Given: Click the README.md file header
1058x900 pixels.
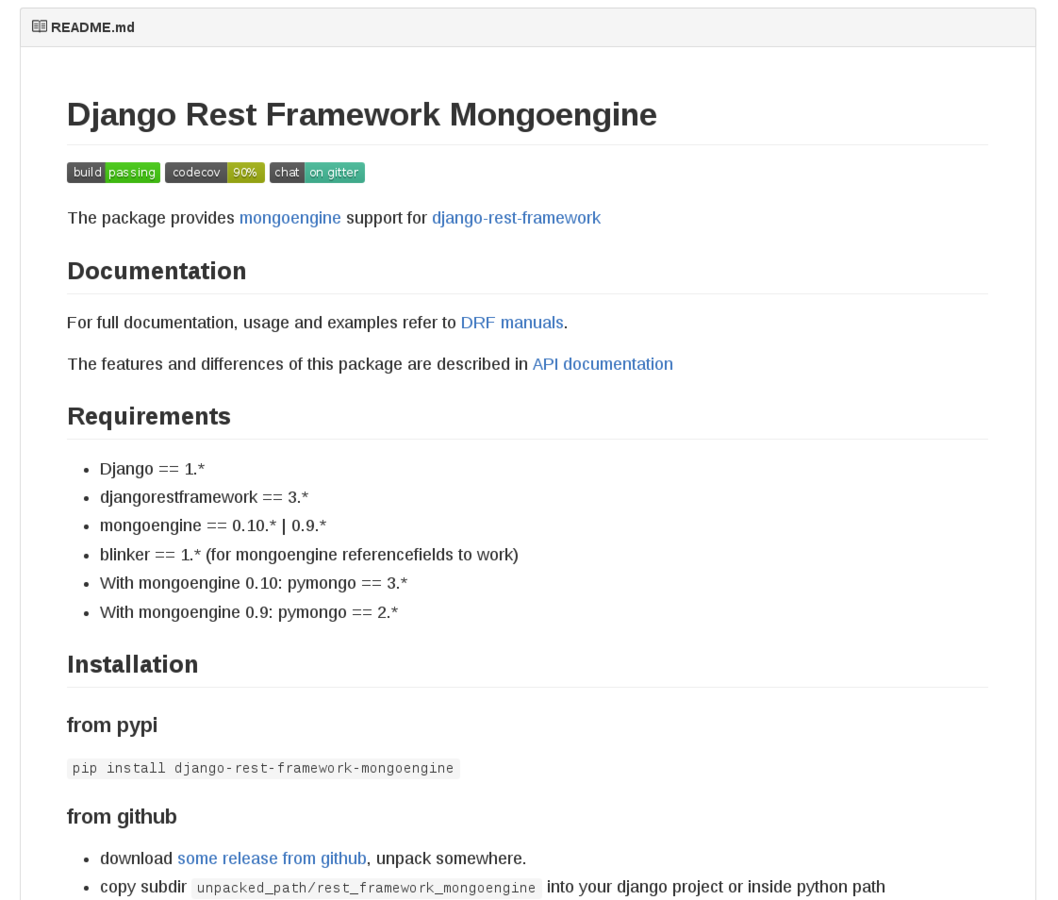Looking at the screenshot, I should tap(92, 27).
